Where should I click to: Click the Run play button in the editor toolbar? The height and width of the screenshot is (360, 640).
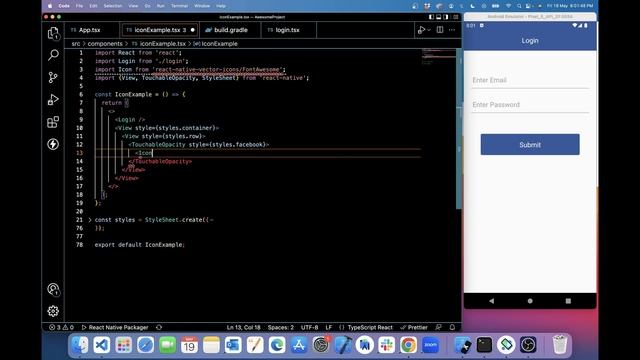[421, 30]
